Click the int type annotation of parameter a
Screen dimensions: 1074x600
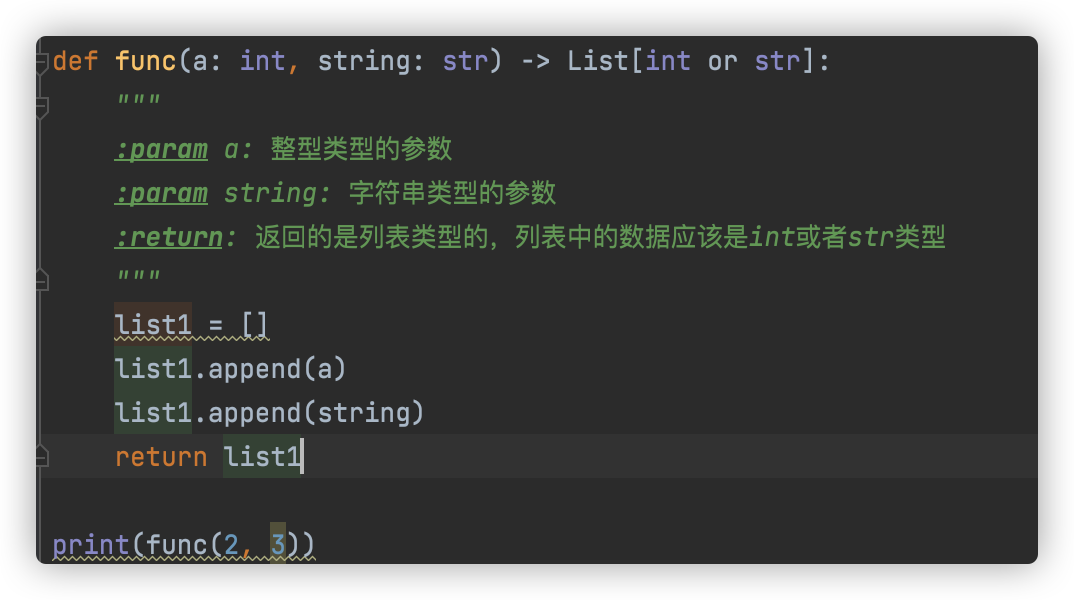[262, 61]
